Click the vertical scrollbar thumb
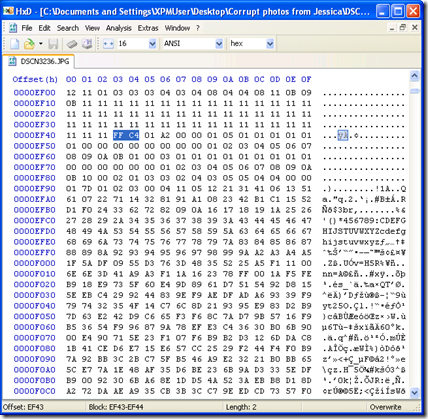This screenshot has height=419, width=428. [x=414, y=91]
